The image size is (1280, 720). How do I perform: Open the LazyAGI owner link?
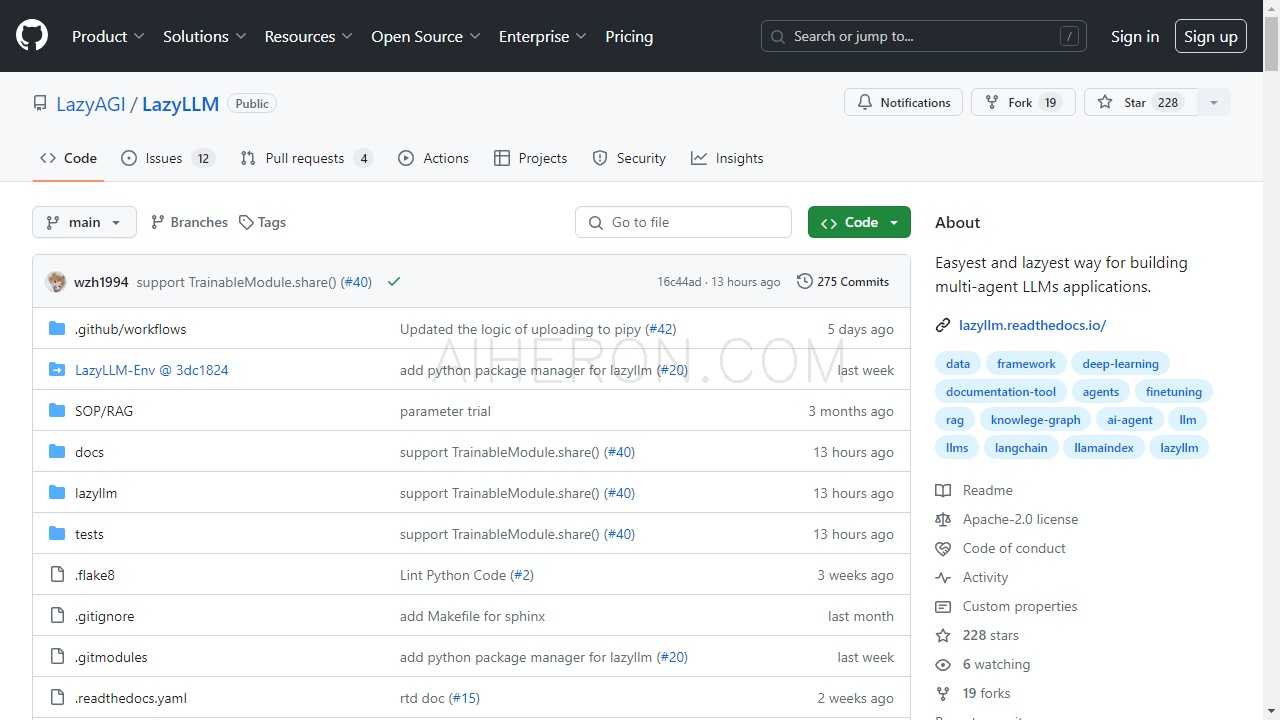coord(91,104)
